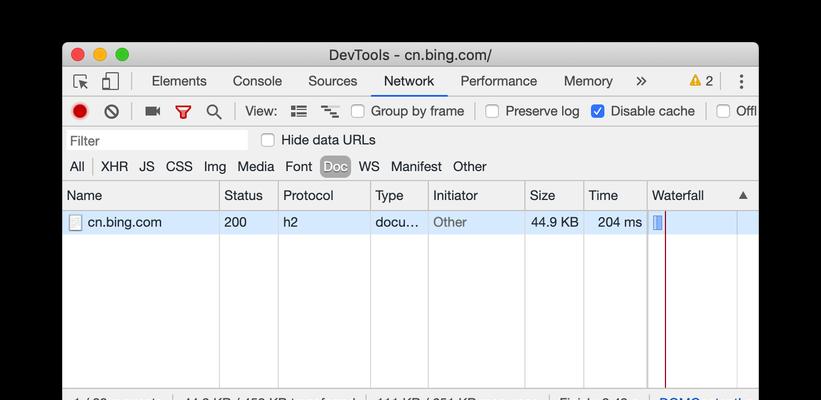Sort by the Waterfall column arrow

(x=743, y=195)
